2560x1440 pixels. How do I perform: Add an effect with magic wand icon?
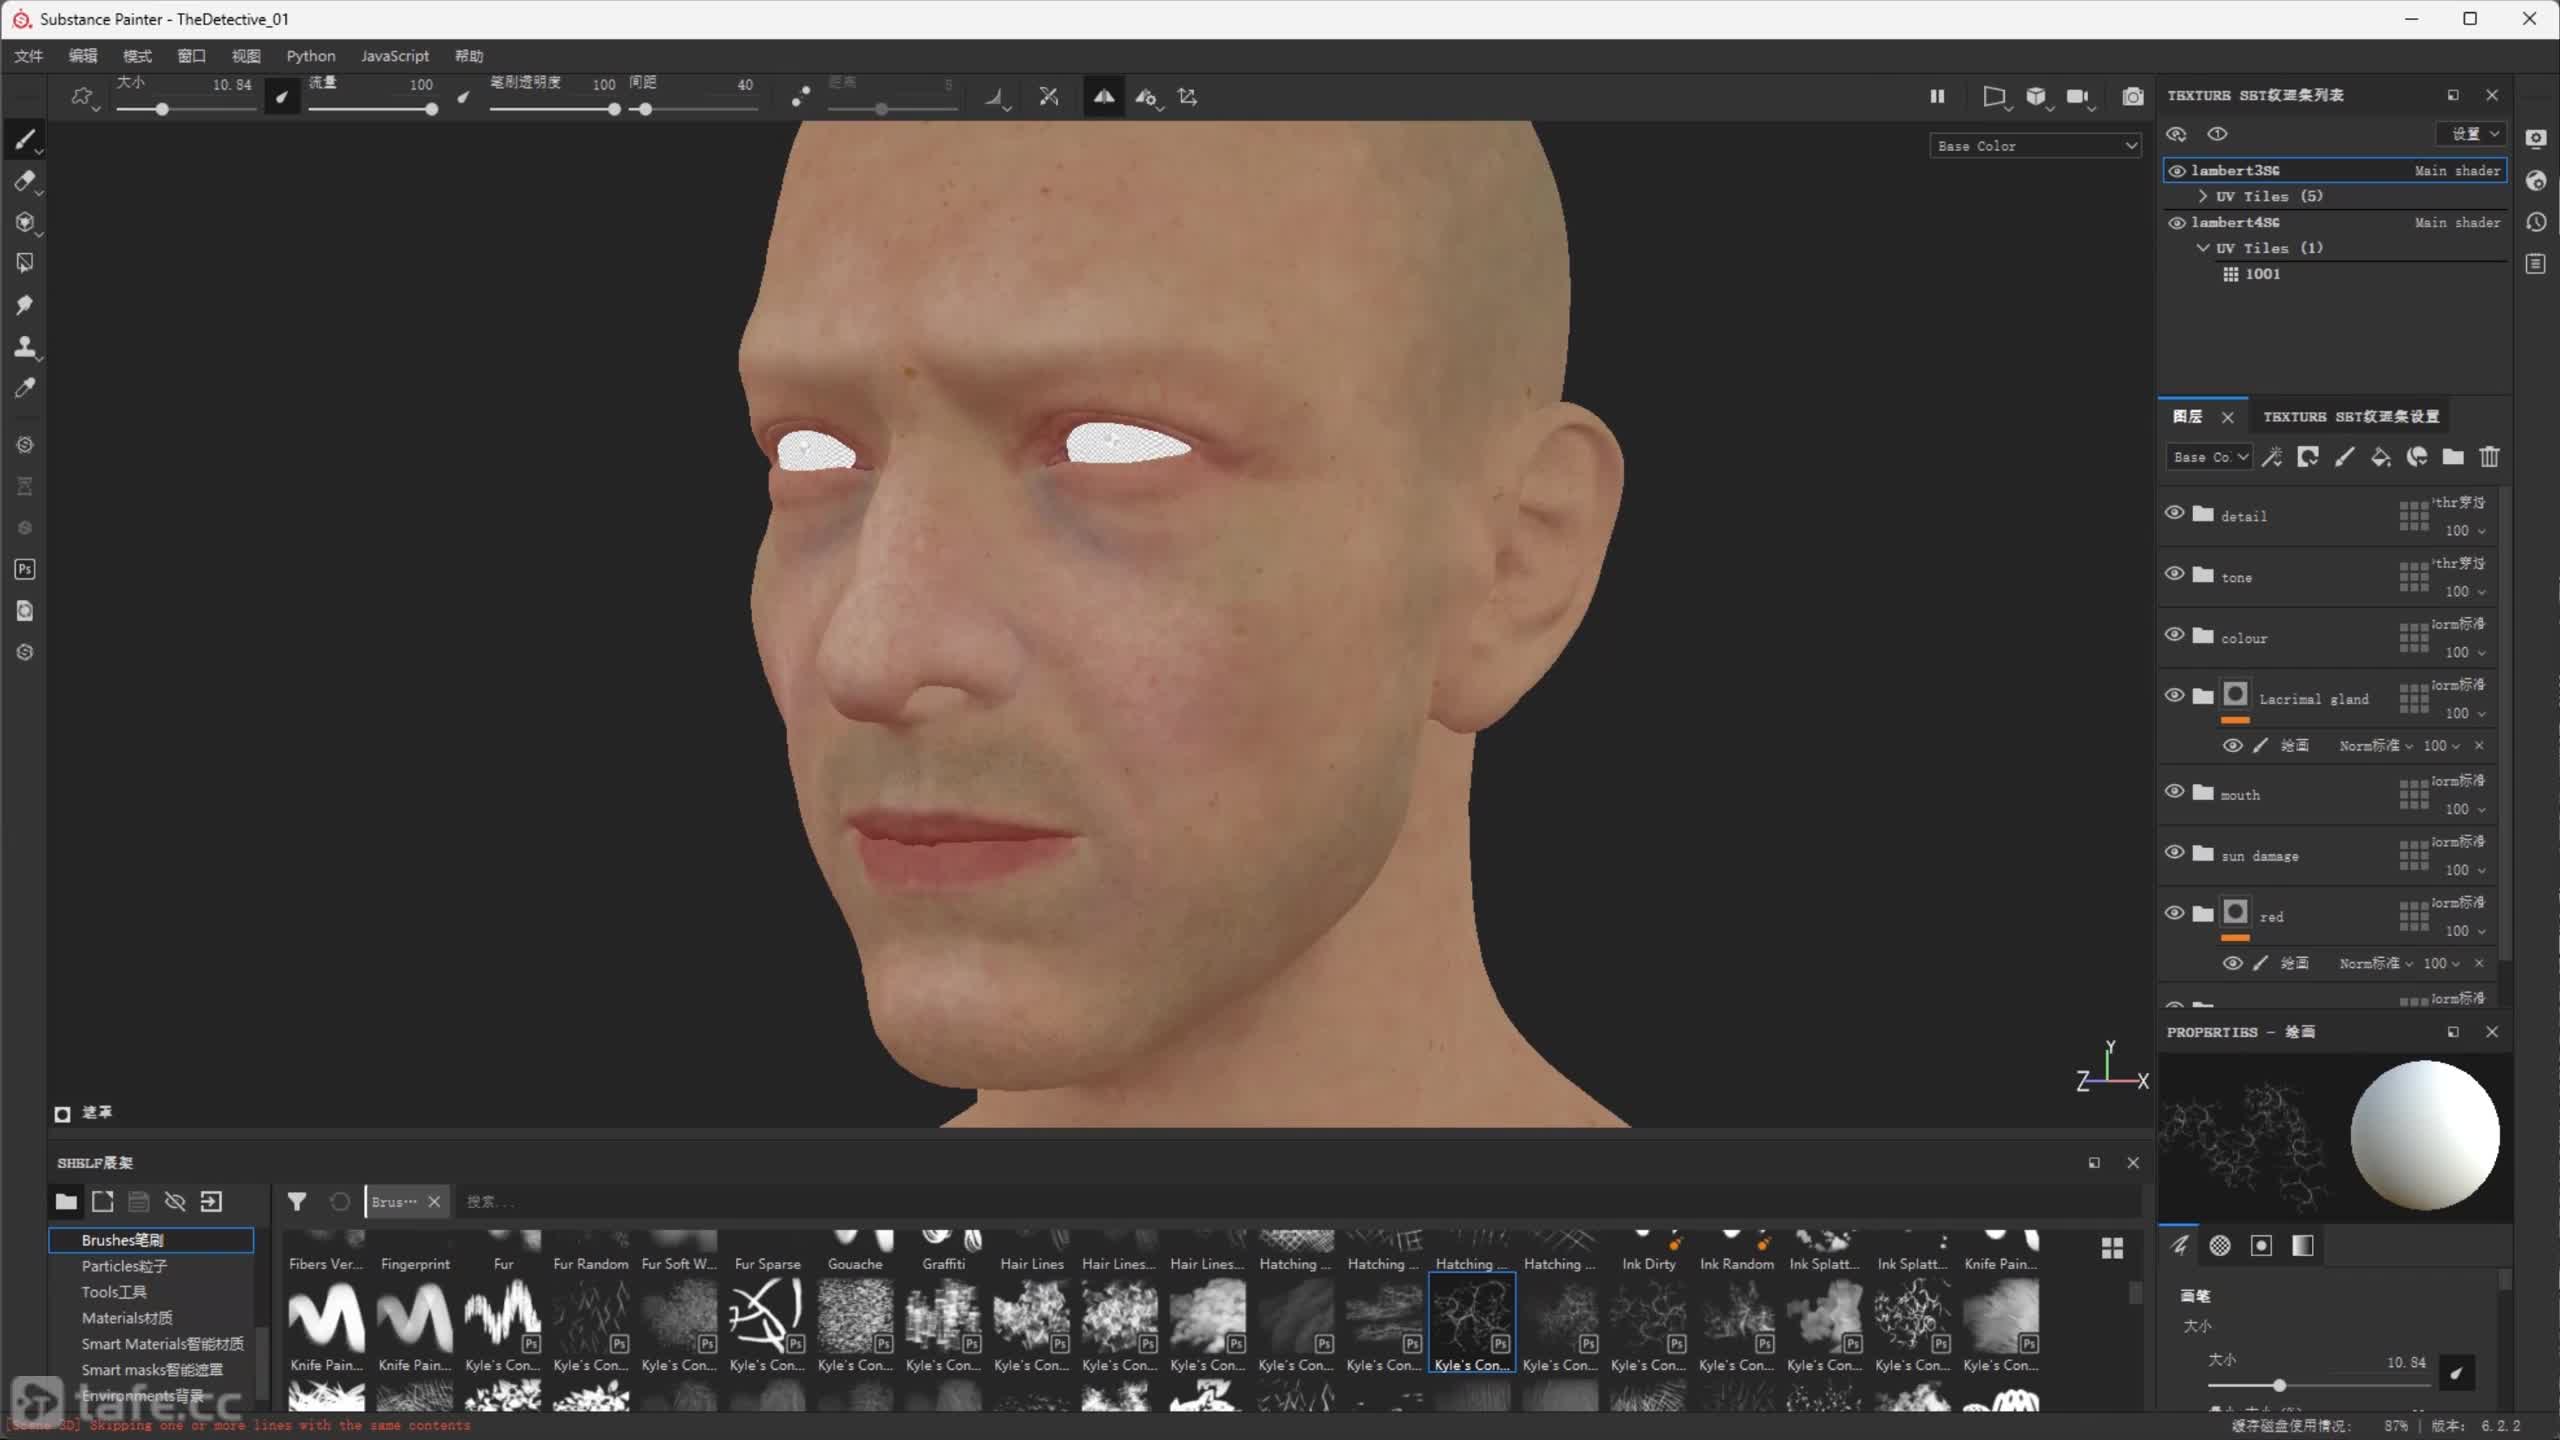2272,457
